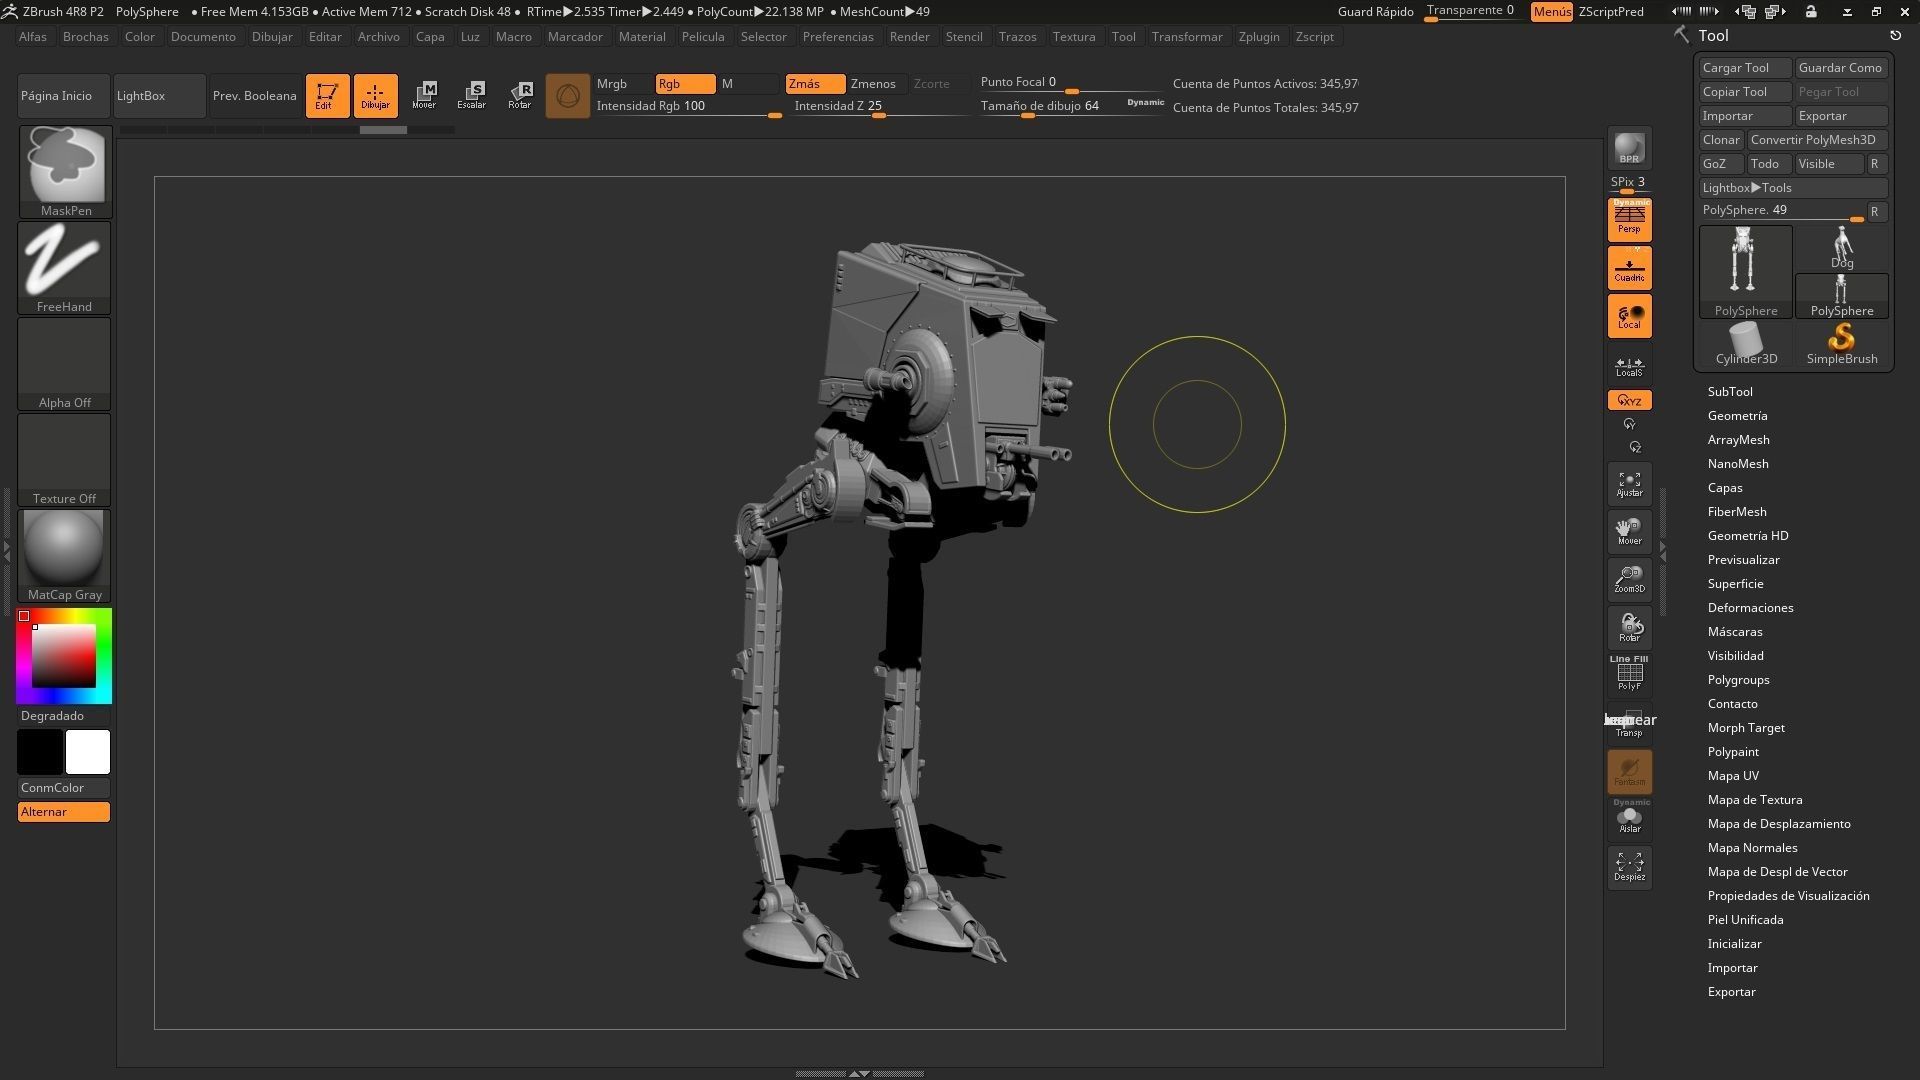Activate Edit mode button

tap(327, 96)
